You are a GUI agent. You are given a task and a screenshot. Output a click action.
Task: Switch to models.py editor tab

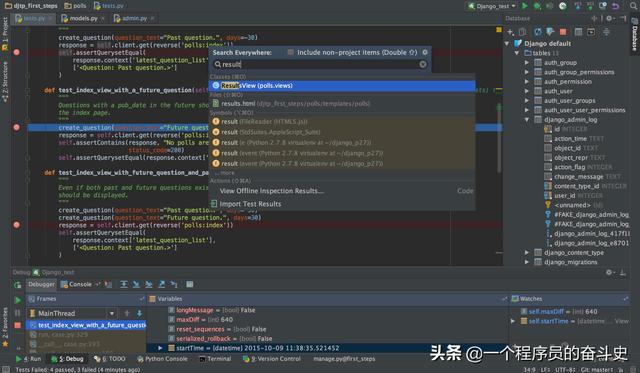83,18
